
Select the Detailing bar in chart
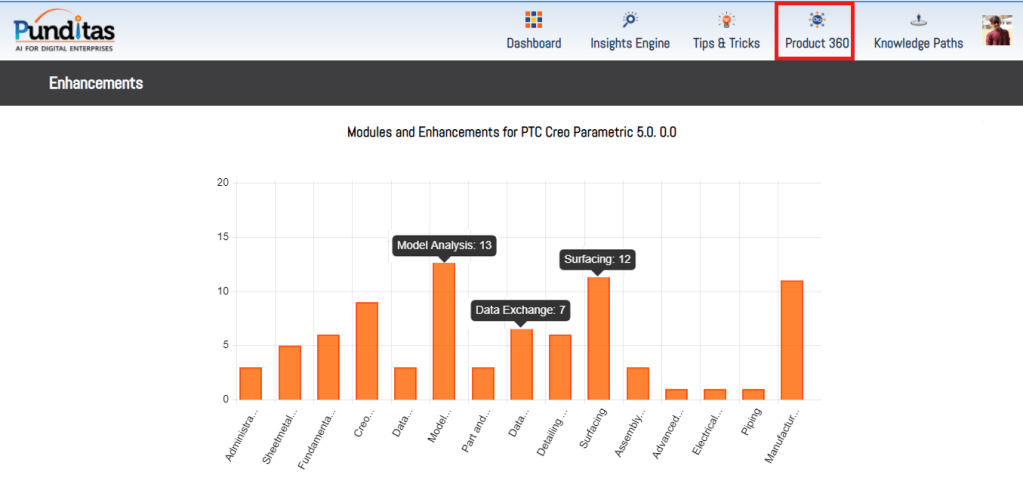pyautogui.click(x=560, y=367)
